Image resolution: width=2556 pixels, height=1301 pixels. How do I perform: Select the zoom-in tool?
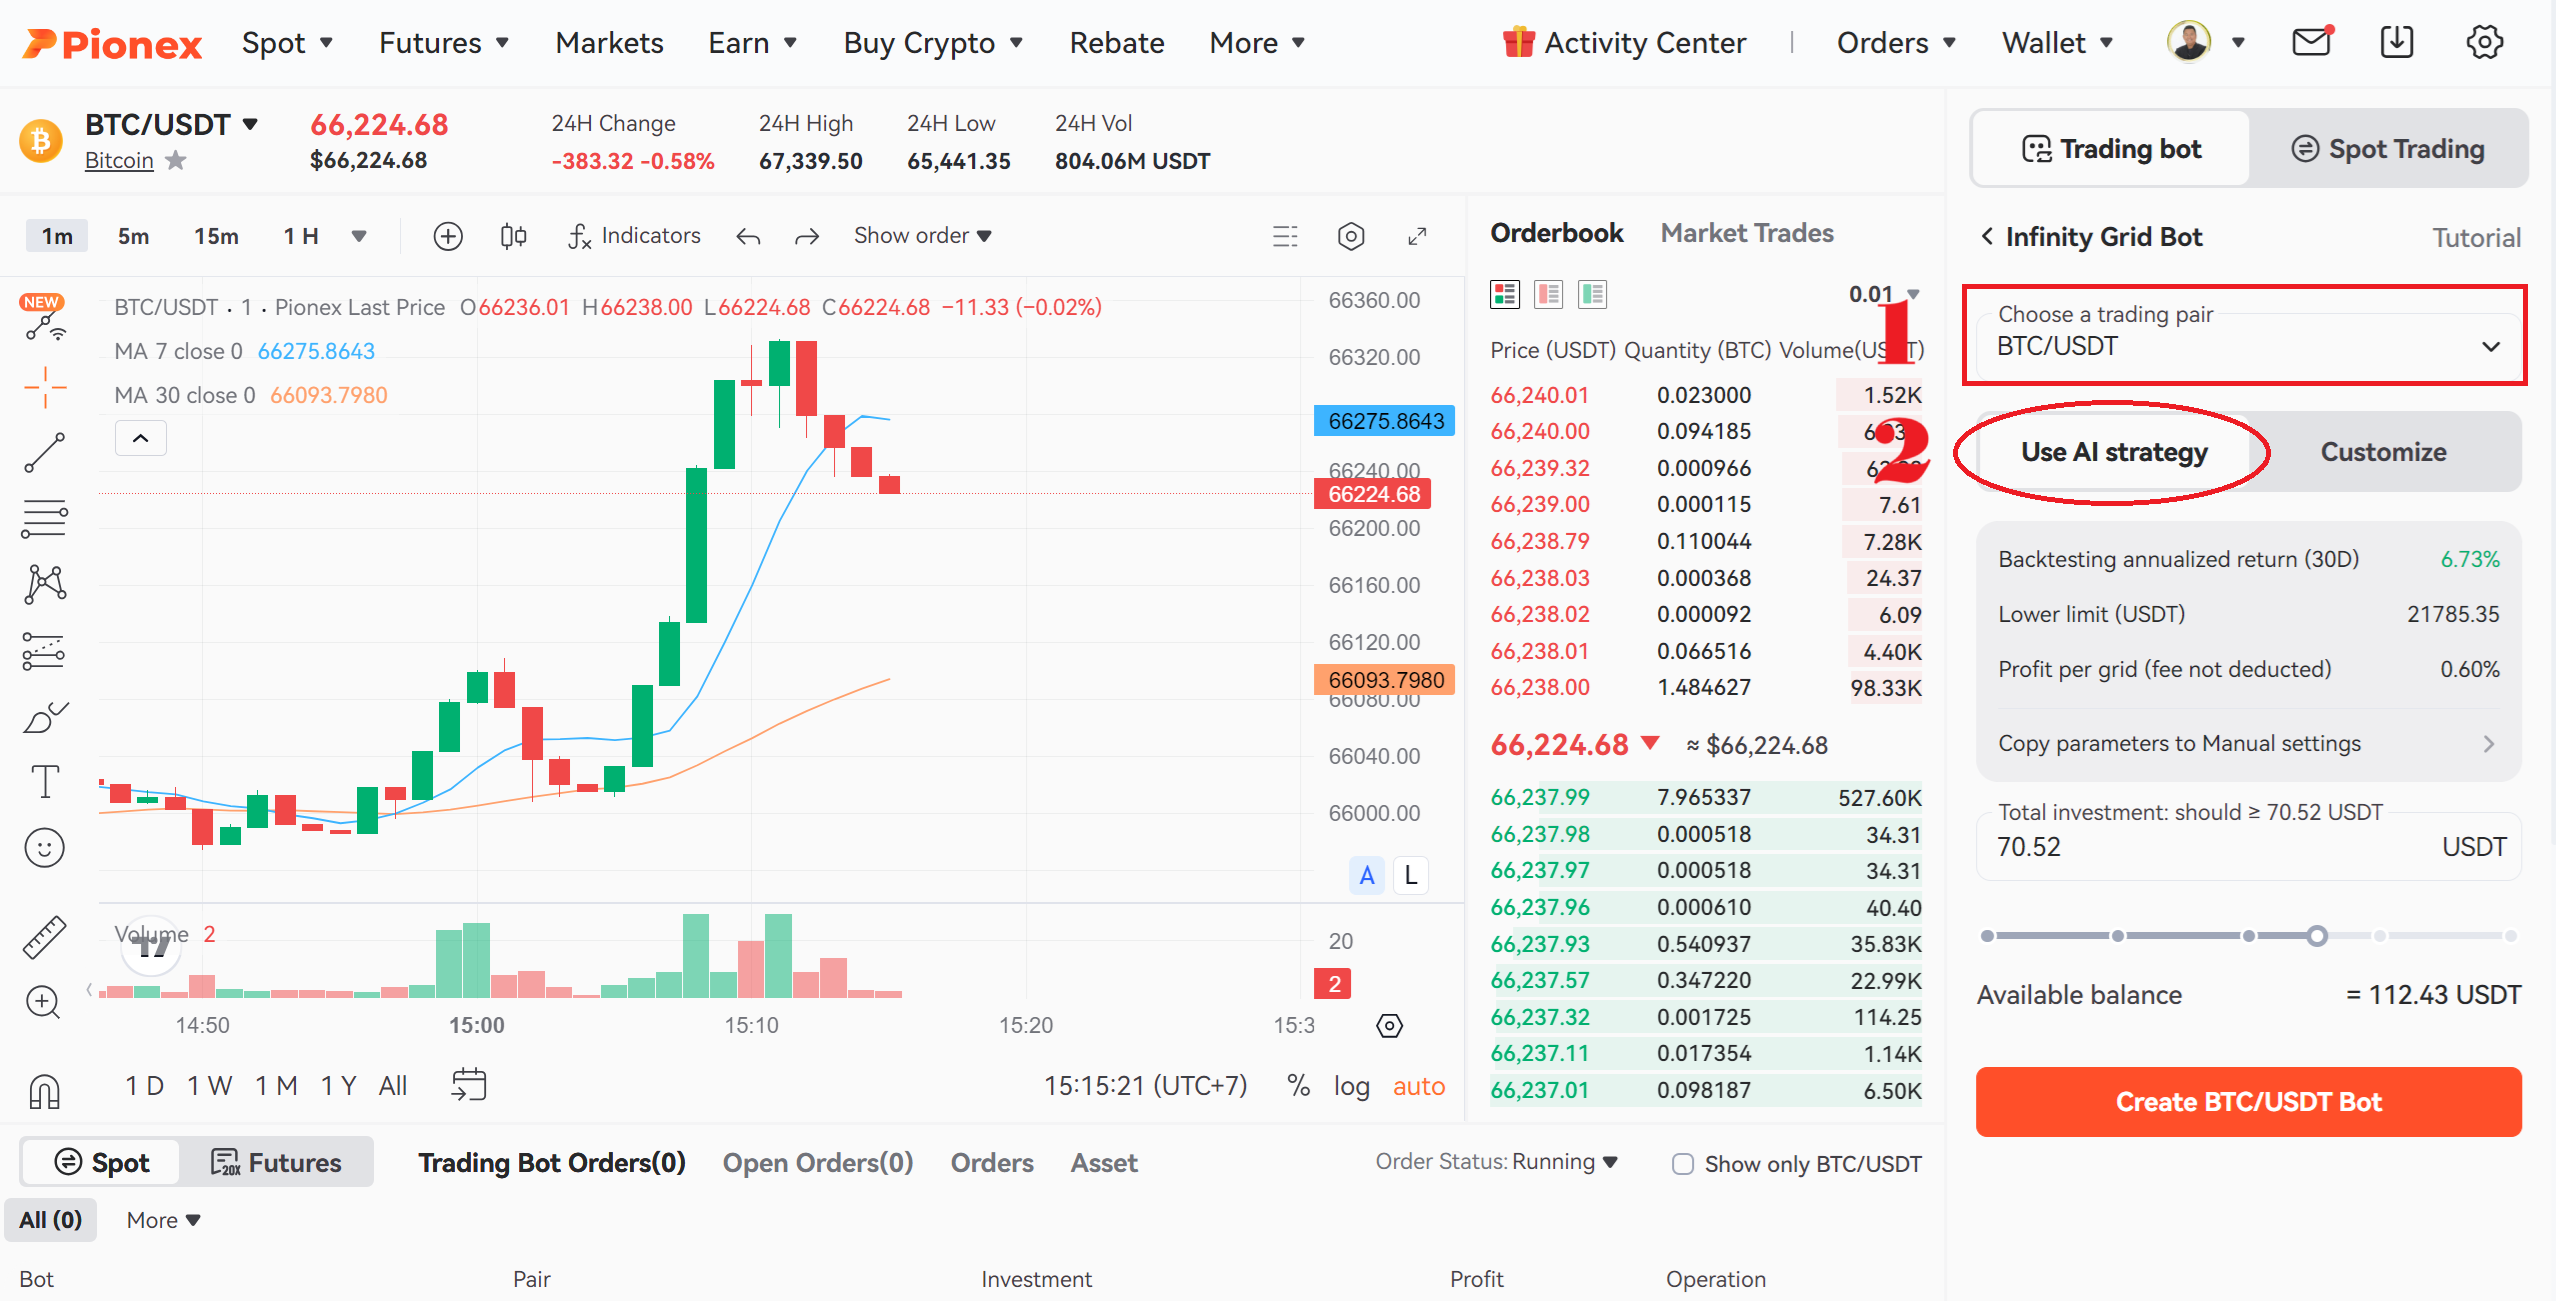pyautogui.click(x=44, y=1002)
